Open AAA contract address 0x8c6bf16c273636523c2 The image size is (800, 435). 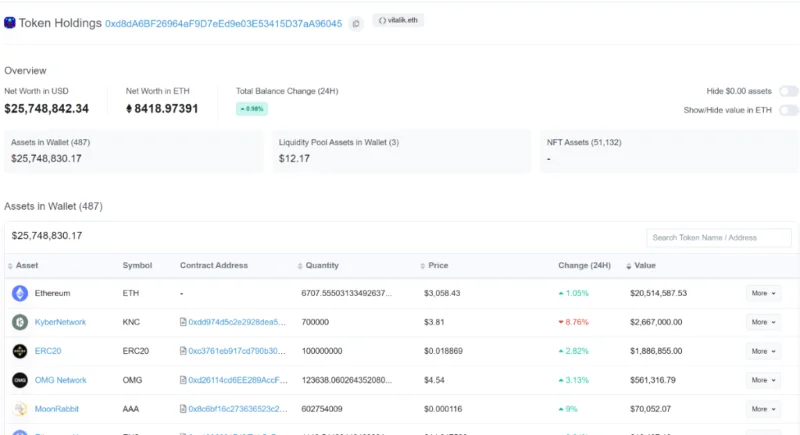(238, 409)
